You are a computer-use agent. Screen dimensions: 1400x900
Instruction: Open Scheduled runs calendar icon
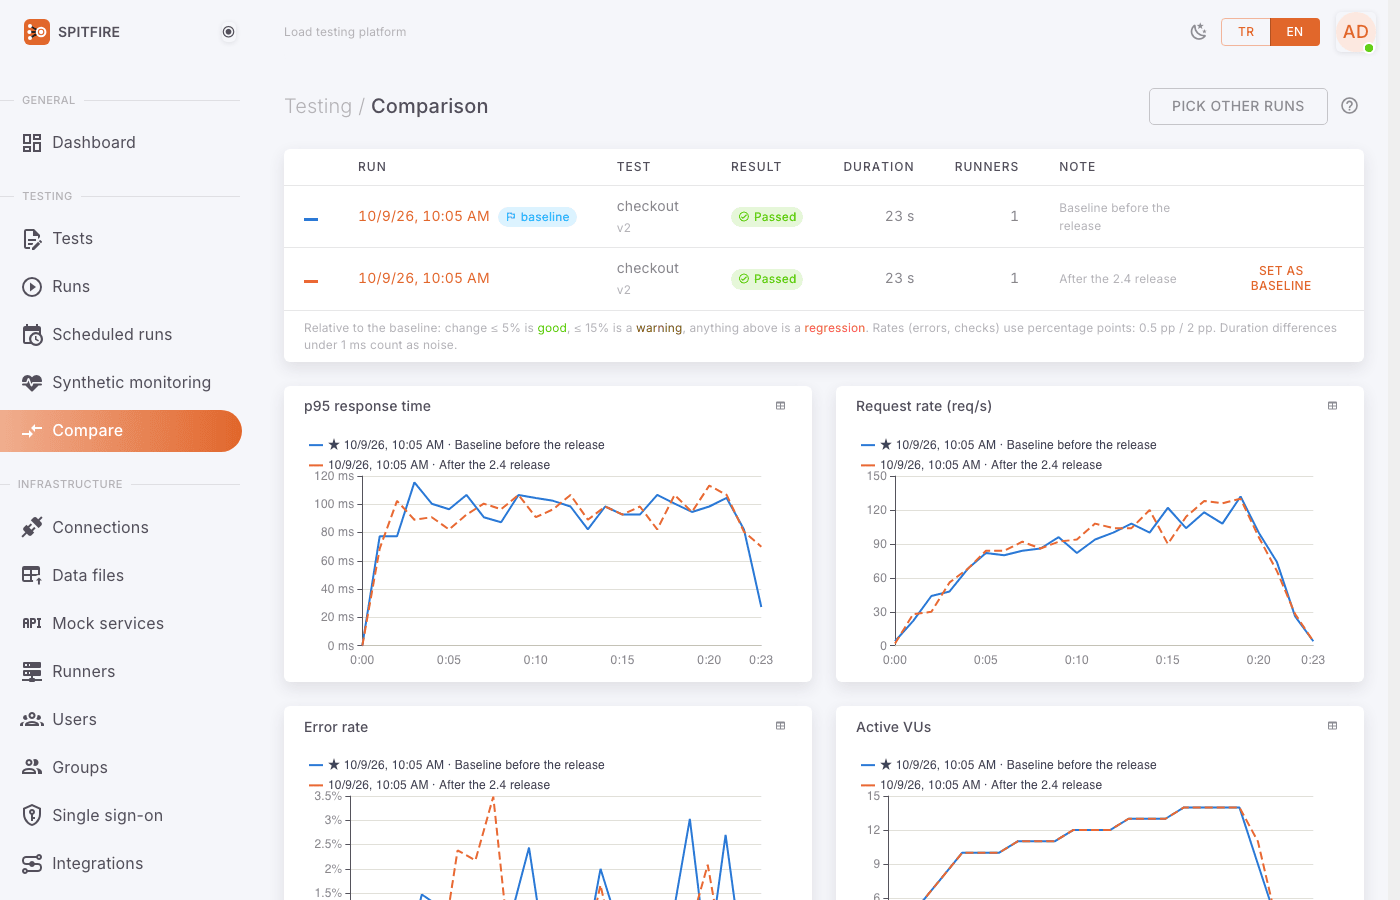point(32,335)
